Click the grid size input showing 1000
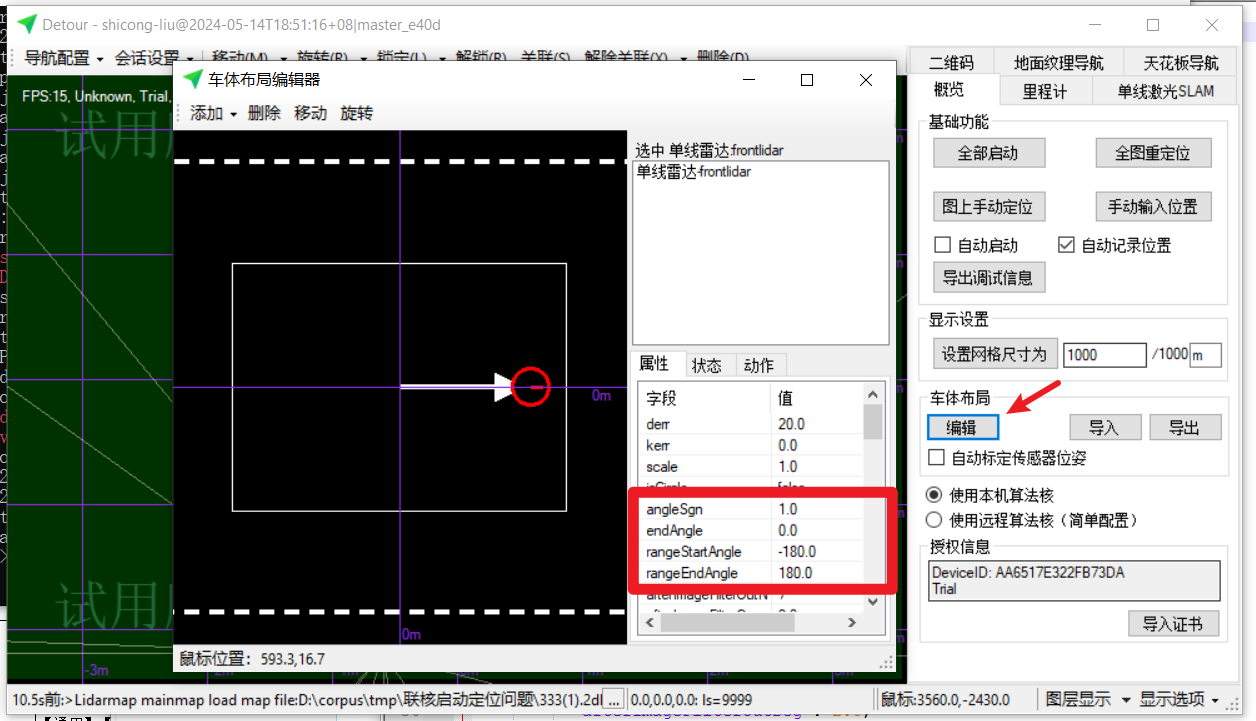This screenshot has height=721, width=1256. click(x=1104, y=355)
